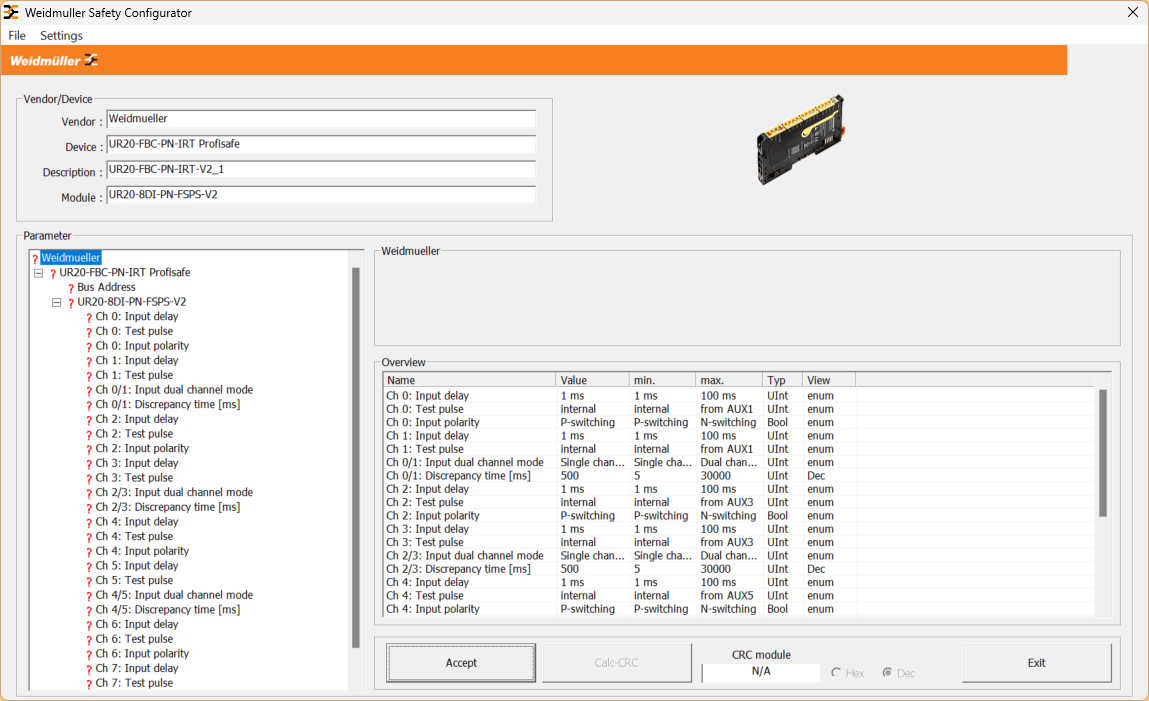Click question mark icon beside 'Ch 5: Input delay'

coord(89,567)
